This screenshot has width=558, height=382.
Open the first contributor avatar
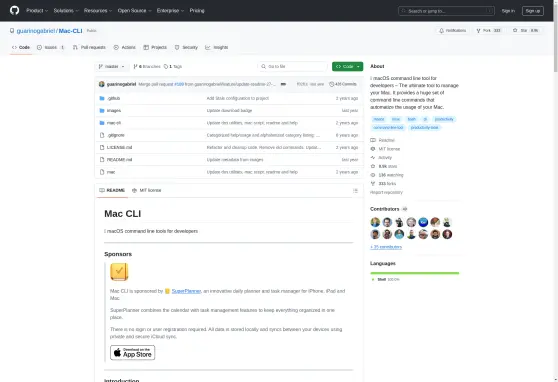(375, 223)
